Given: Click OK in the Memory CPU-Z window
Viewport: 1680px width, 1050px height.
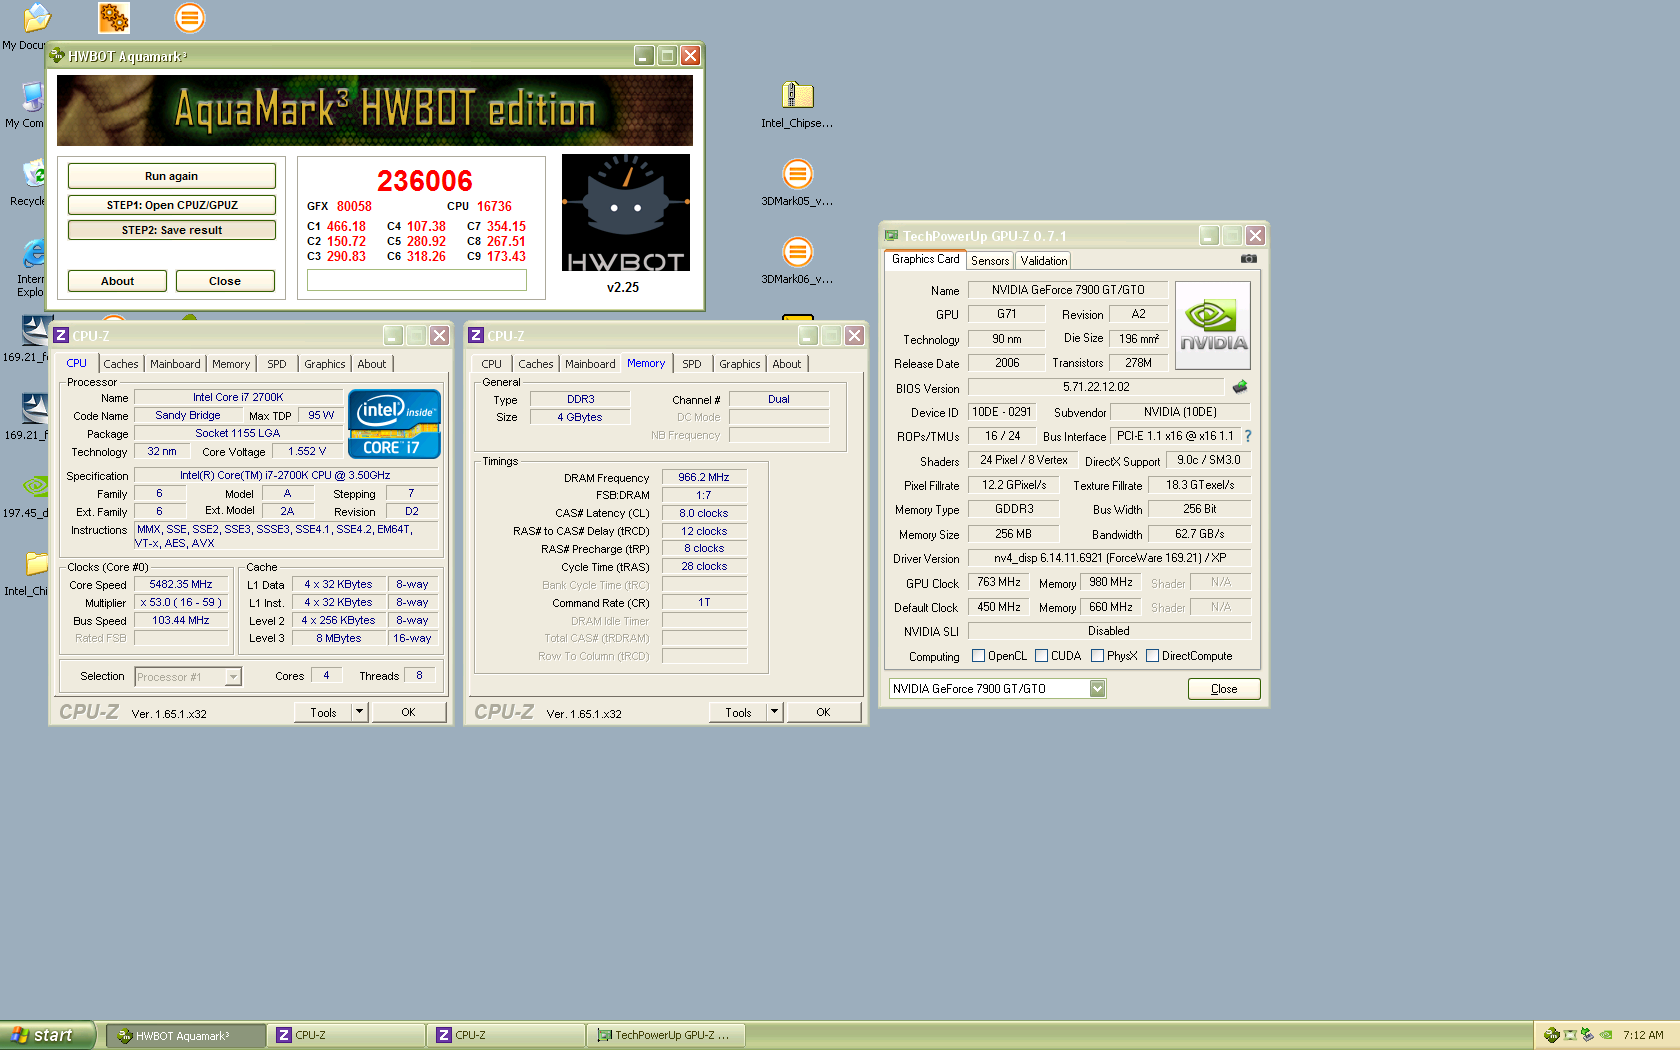Looking at the screenshot, I should (823, 712).
